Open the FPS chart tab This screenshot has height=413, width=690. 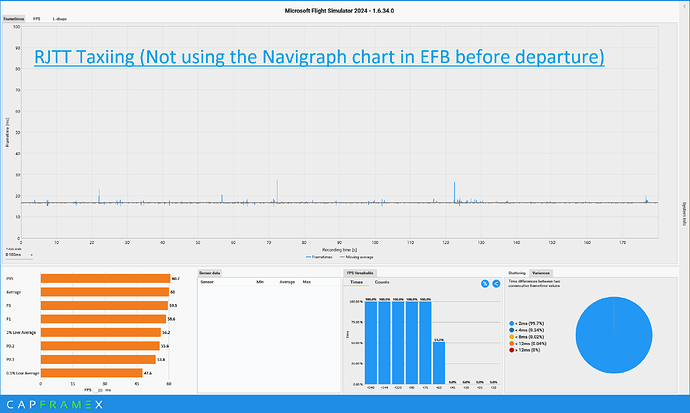tap(37, 19)
